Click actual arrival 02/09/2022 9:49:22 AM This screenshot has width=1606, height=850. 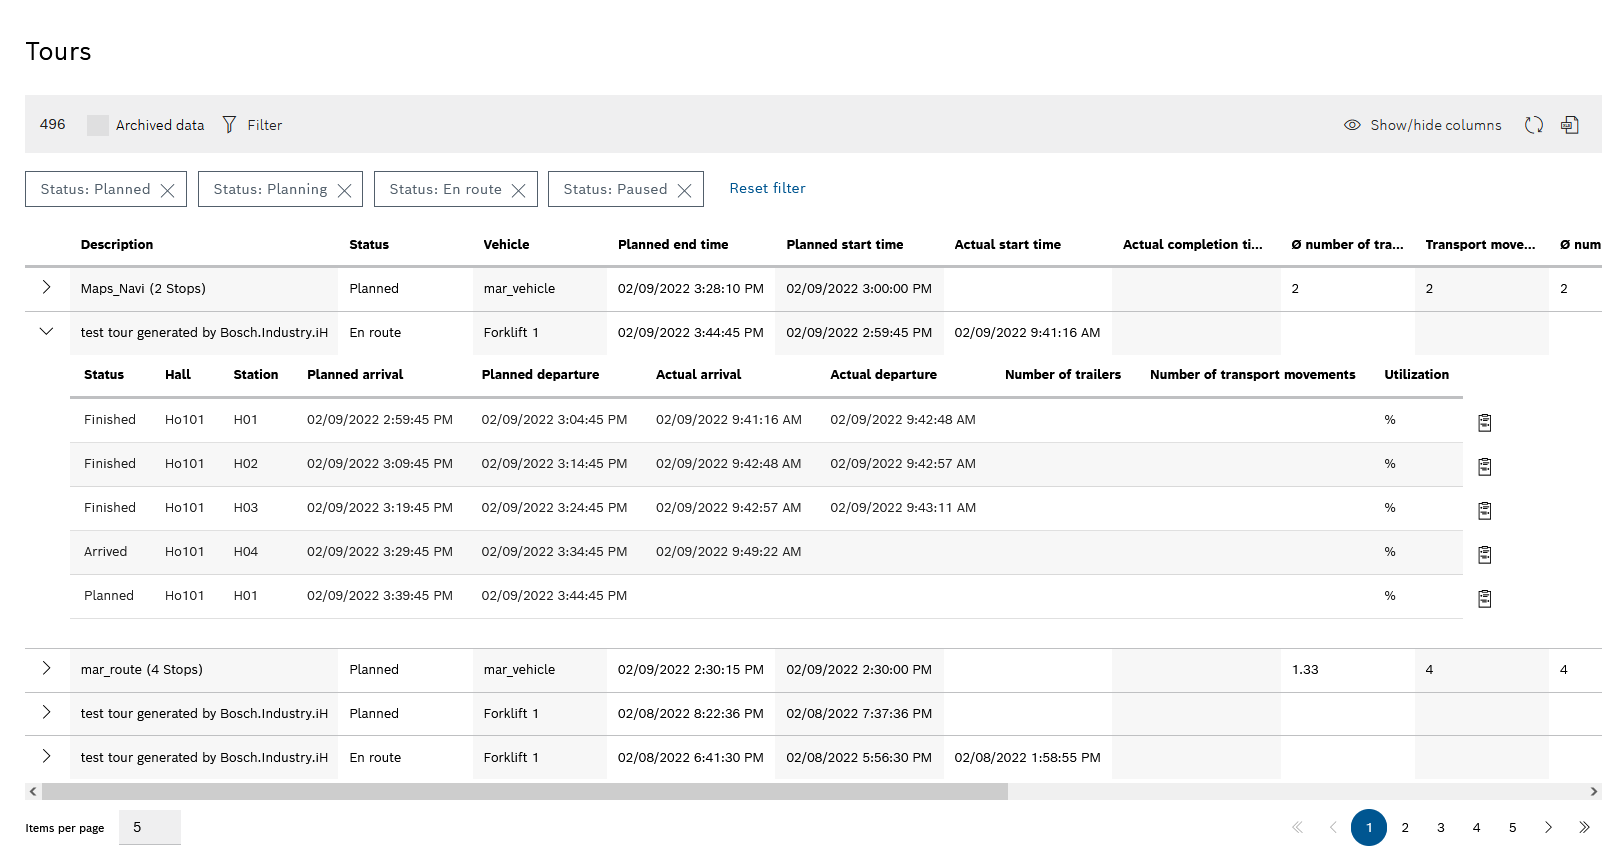click(x=728, y=551)
